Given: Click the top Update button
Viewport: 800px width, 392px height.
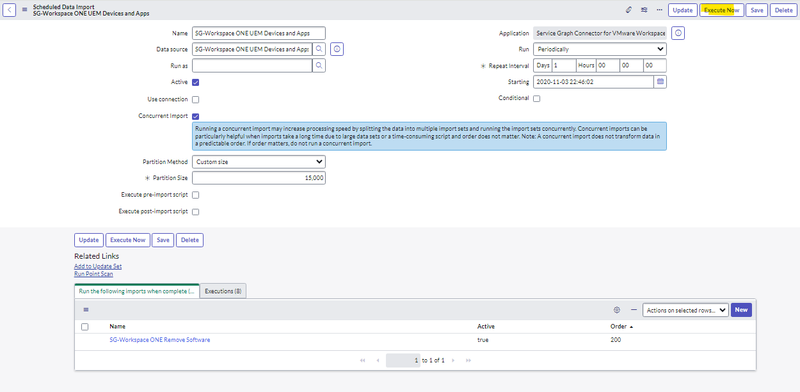Looking at the screenshot, I should tap(683, 10).
